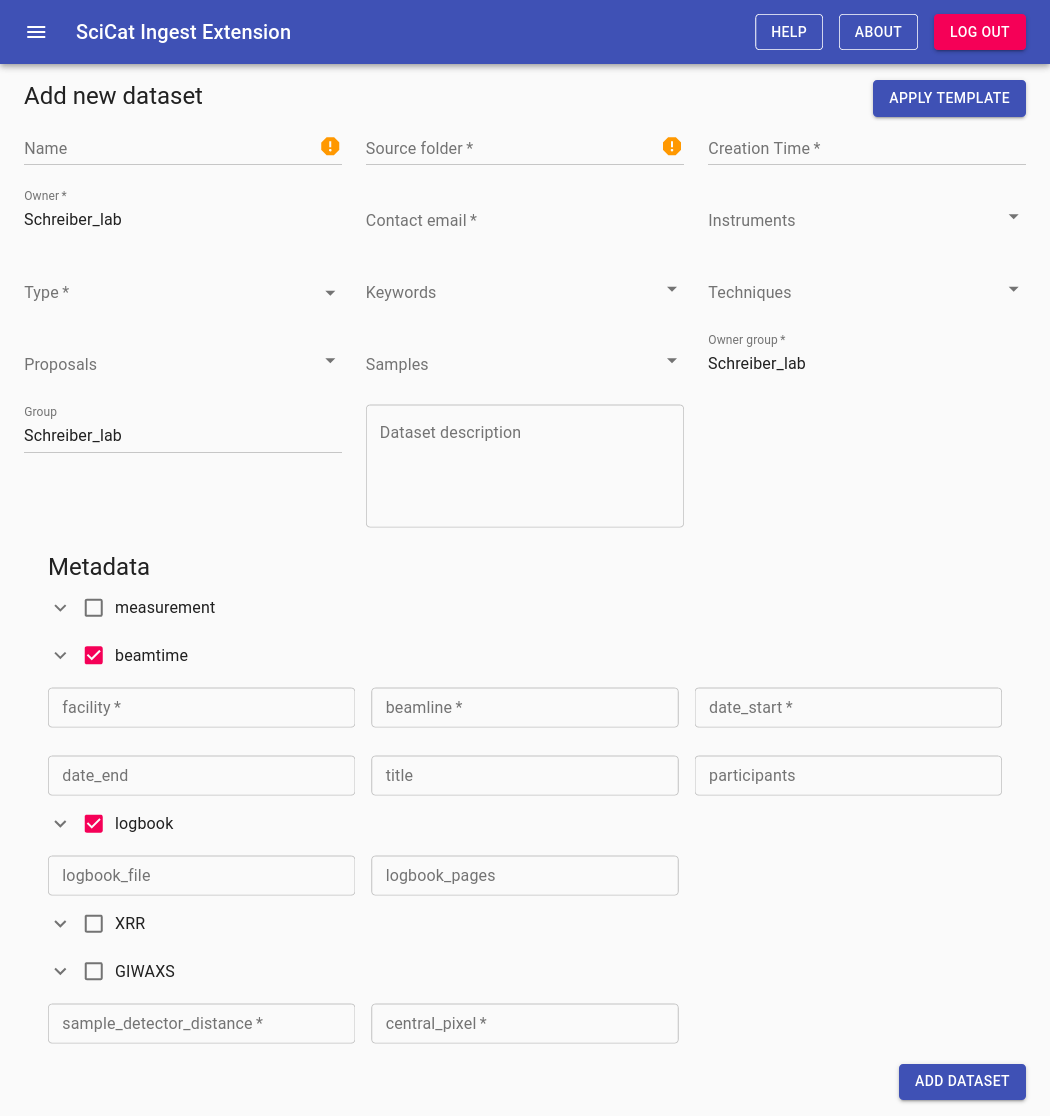Uncheck the beamtime metadata checkbox
Image resolution: width=1050 pixels, height=1116 pixels.
(x=93, y=655)
